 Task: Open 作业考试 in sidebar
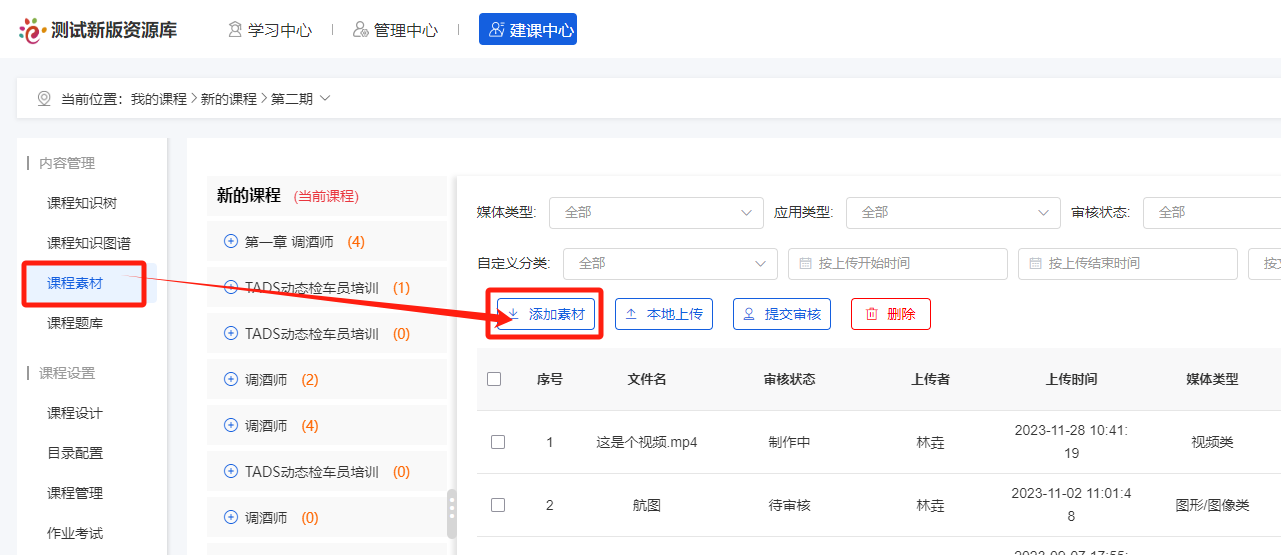click(75, 533)
